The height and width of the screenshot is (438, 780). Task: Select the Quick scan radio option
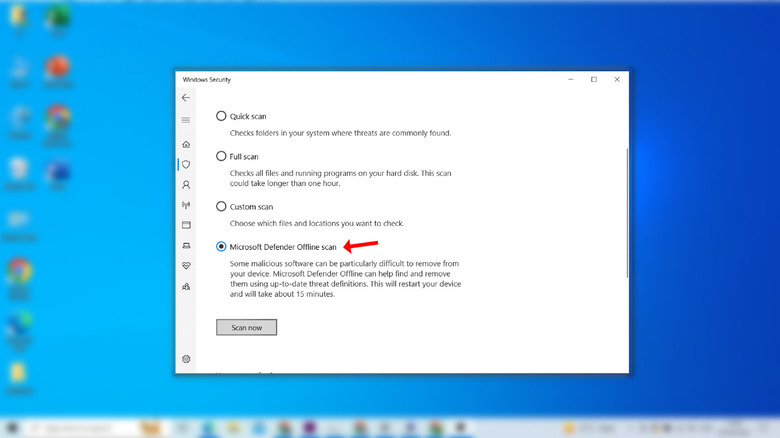point(221,116)
